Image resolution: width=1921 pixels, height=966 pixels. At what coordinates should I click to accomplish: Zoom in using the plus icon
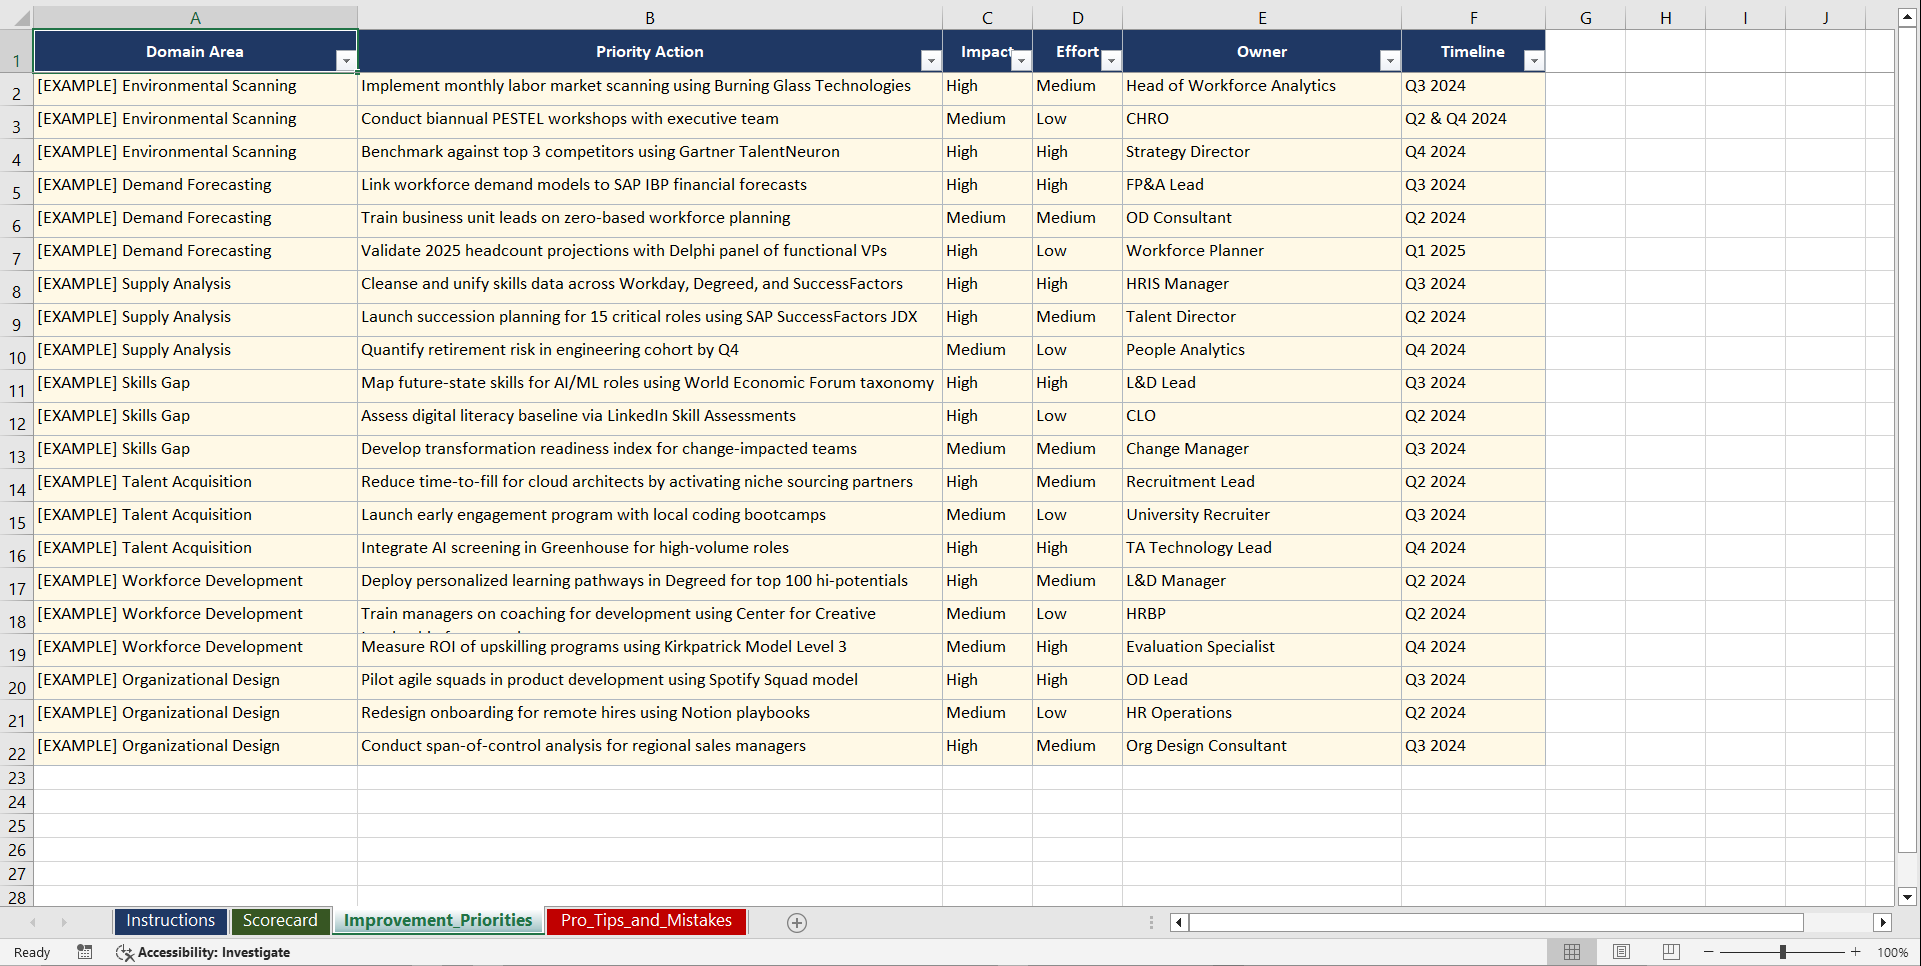[x=1855, y=952]
